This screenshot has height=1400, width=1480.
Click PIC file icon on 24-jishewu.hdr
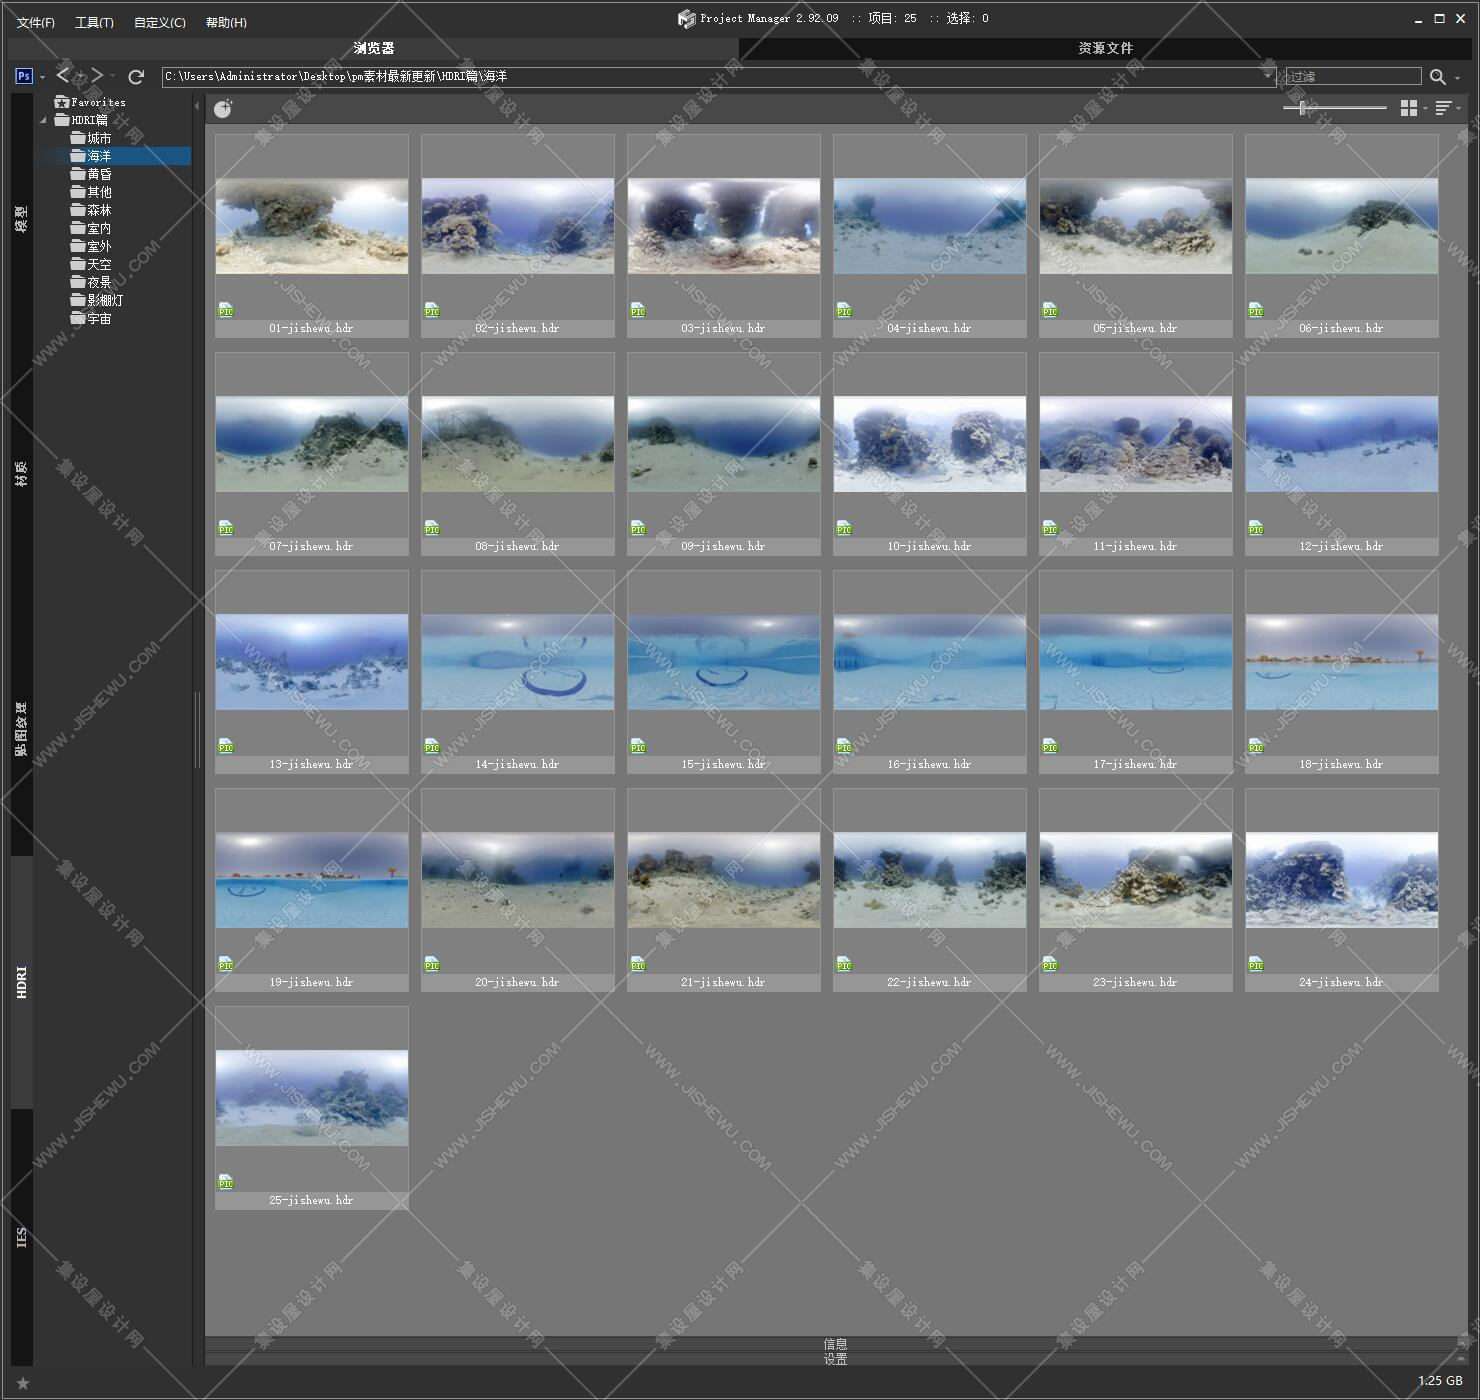click(1256, 965)
